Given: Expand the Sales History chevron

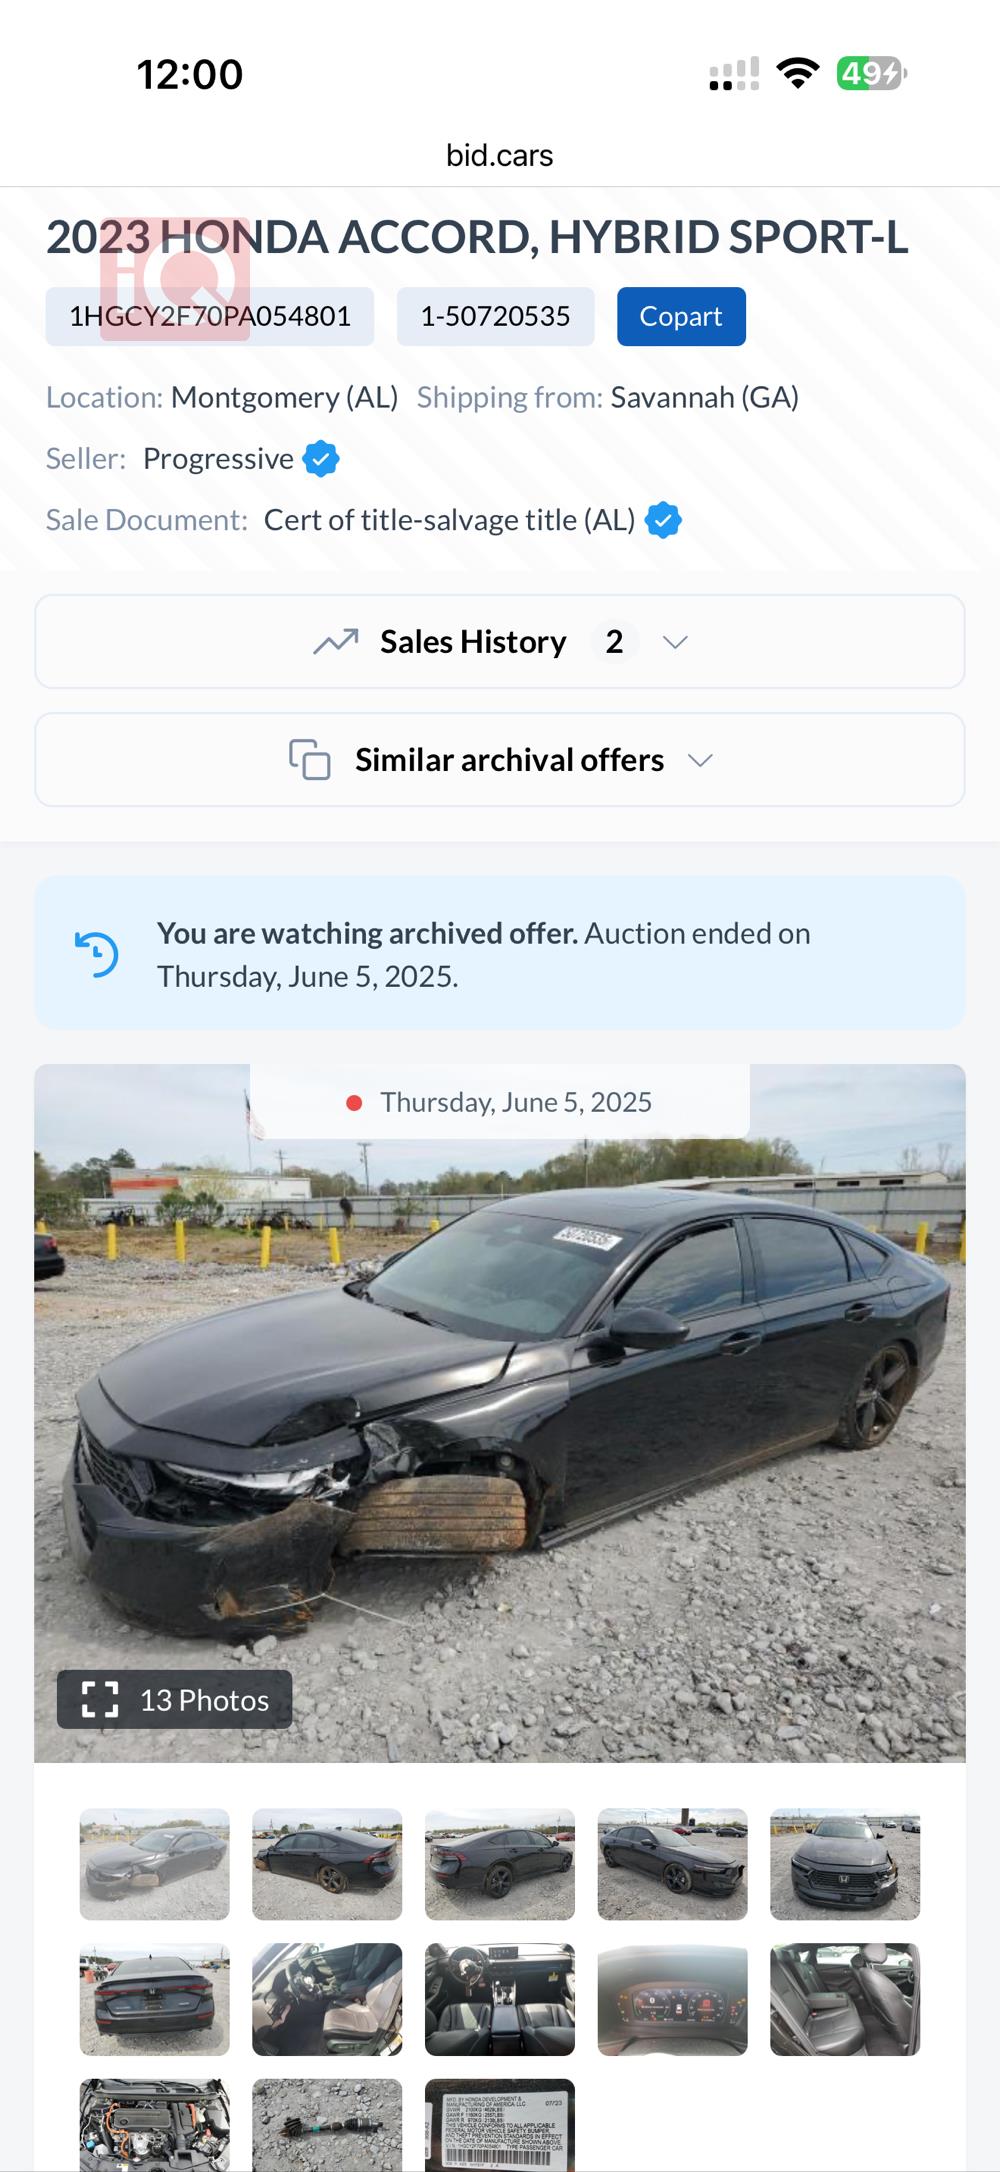Looking at the screenshot, I should point(675,642).
